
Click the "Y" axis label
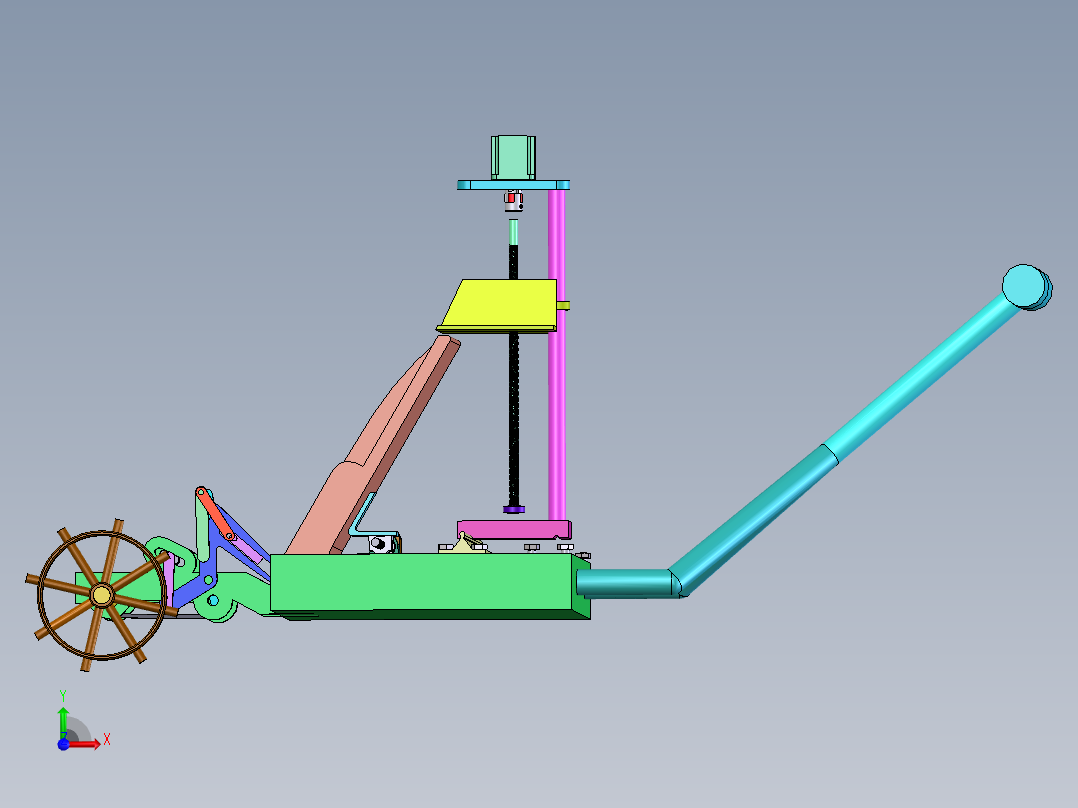pyautogui.click(x=63, y=696)
